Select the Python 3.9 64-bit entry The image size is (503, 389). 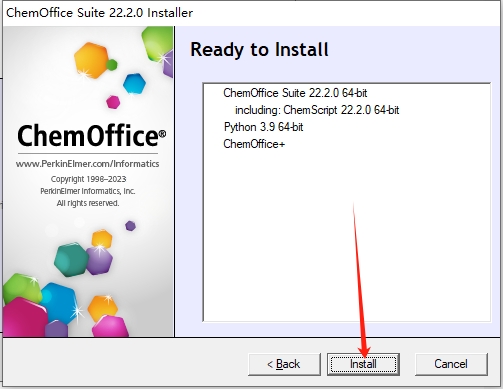tap(263, 127)
